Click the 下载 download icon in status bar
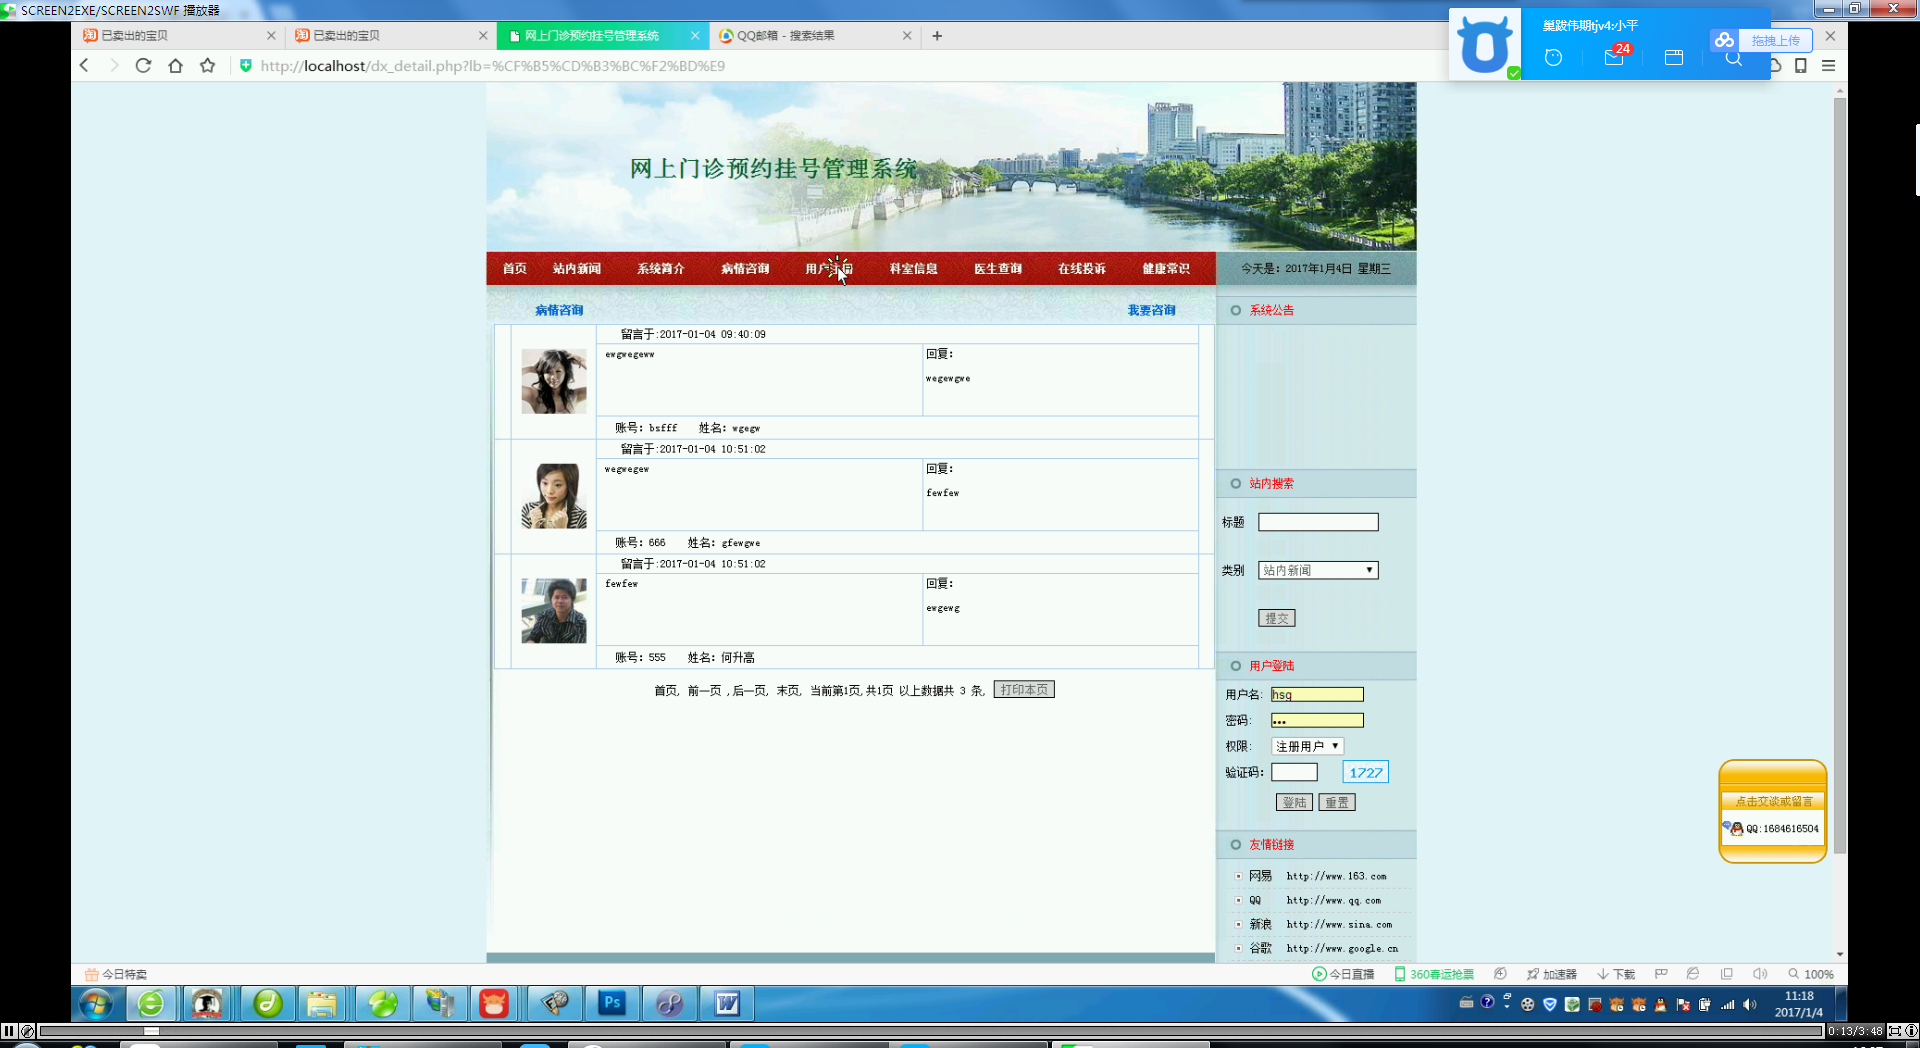1920x1048 pixels. [x=1616, y=974]
